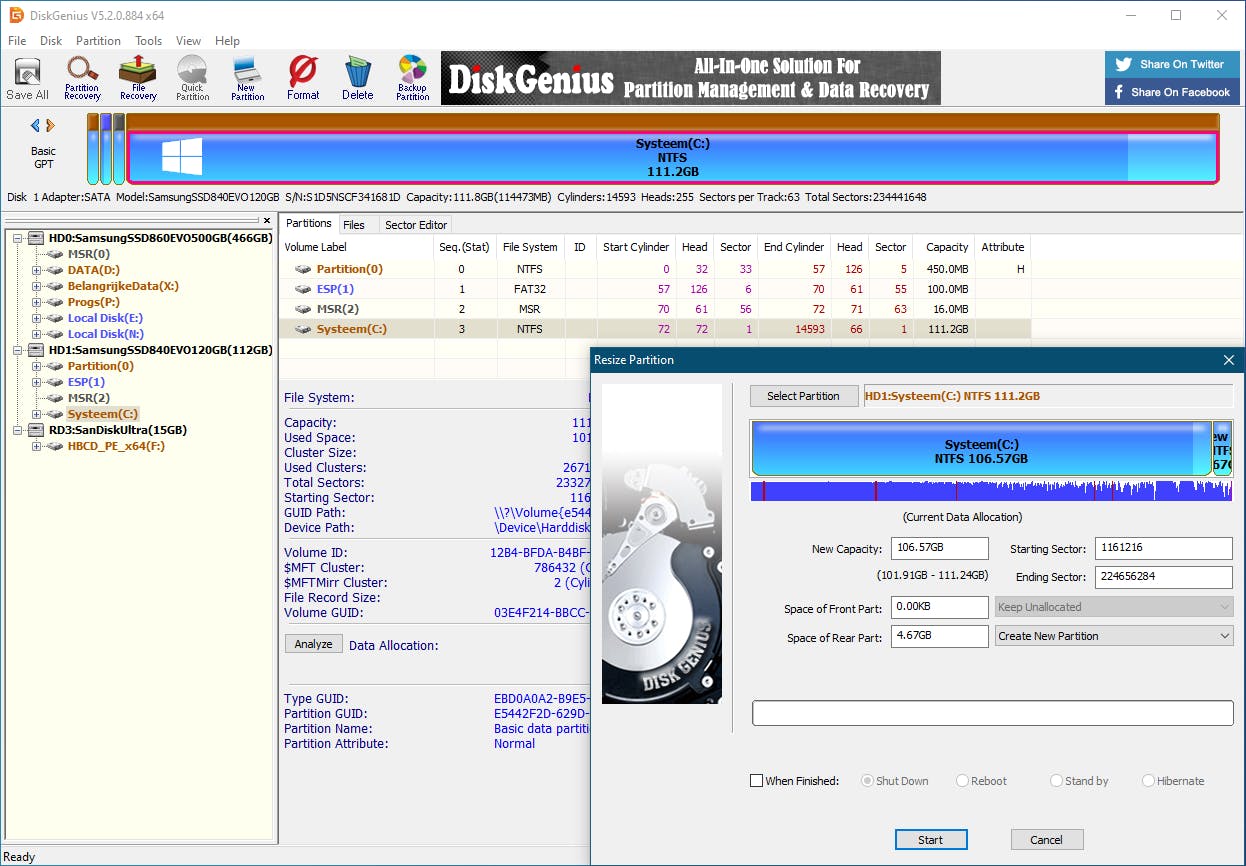The width and height of the screenshot is (1246, 866).
Task: Go to previous disk arrow
Action: (35, 125)
